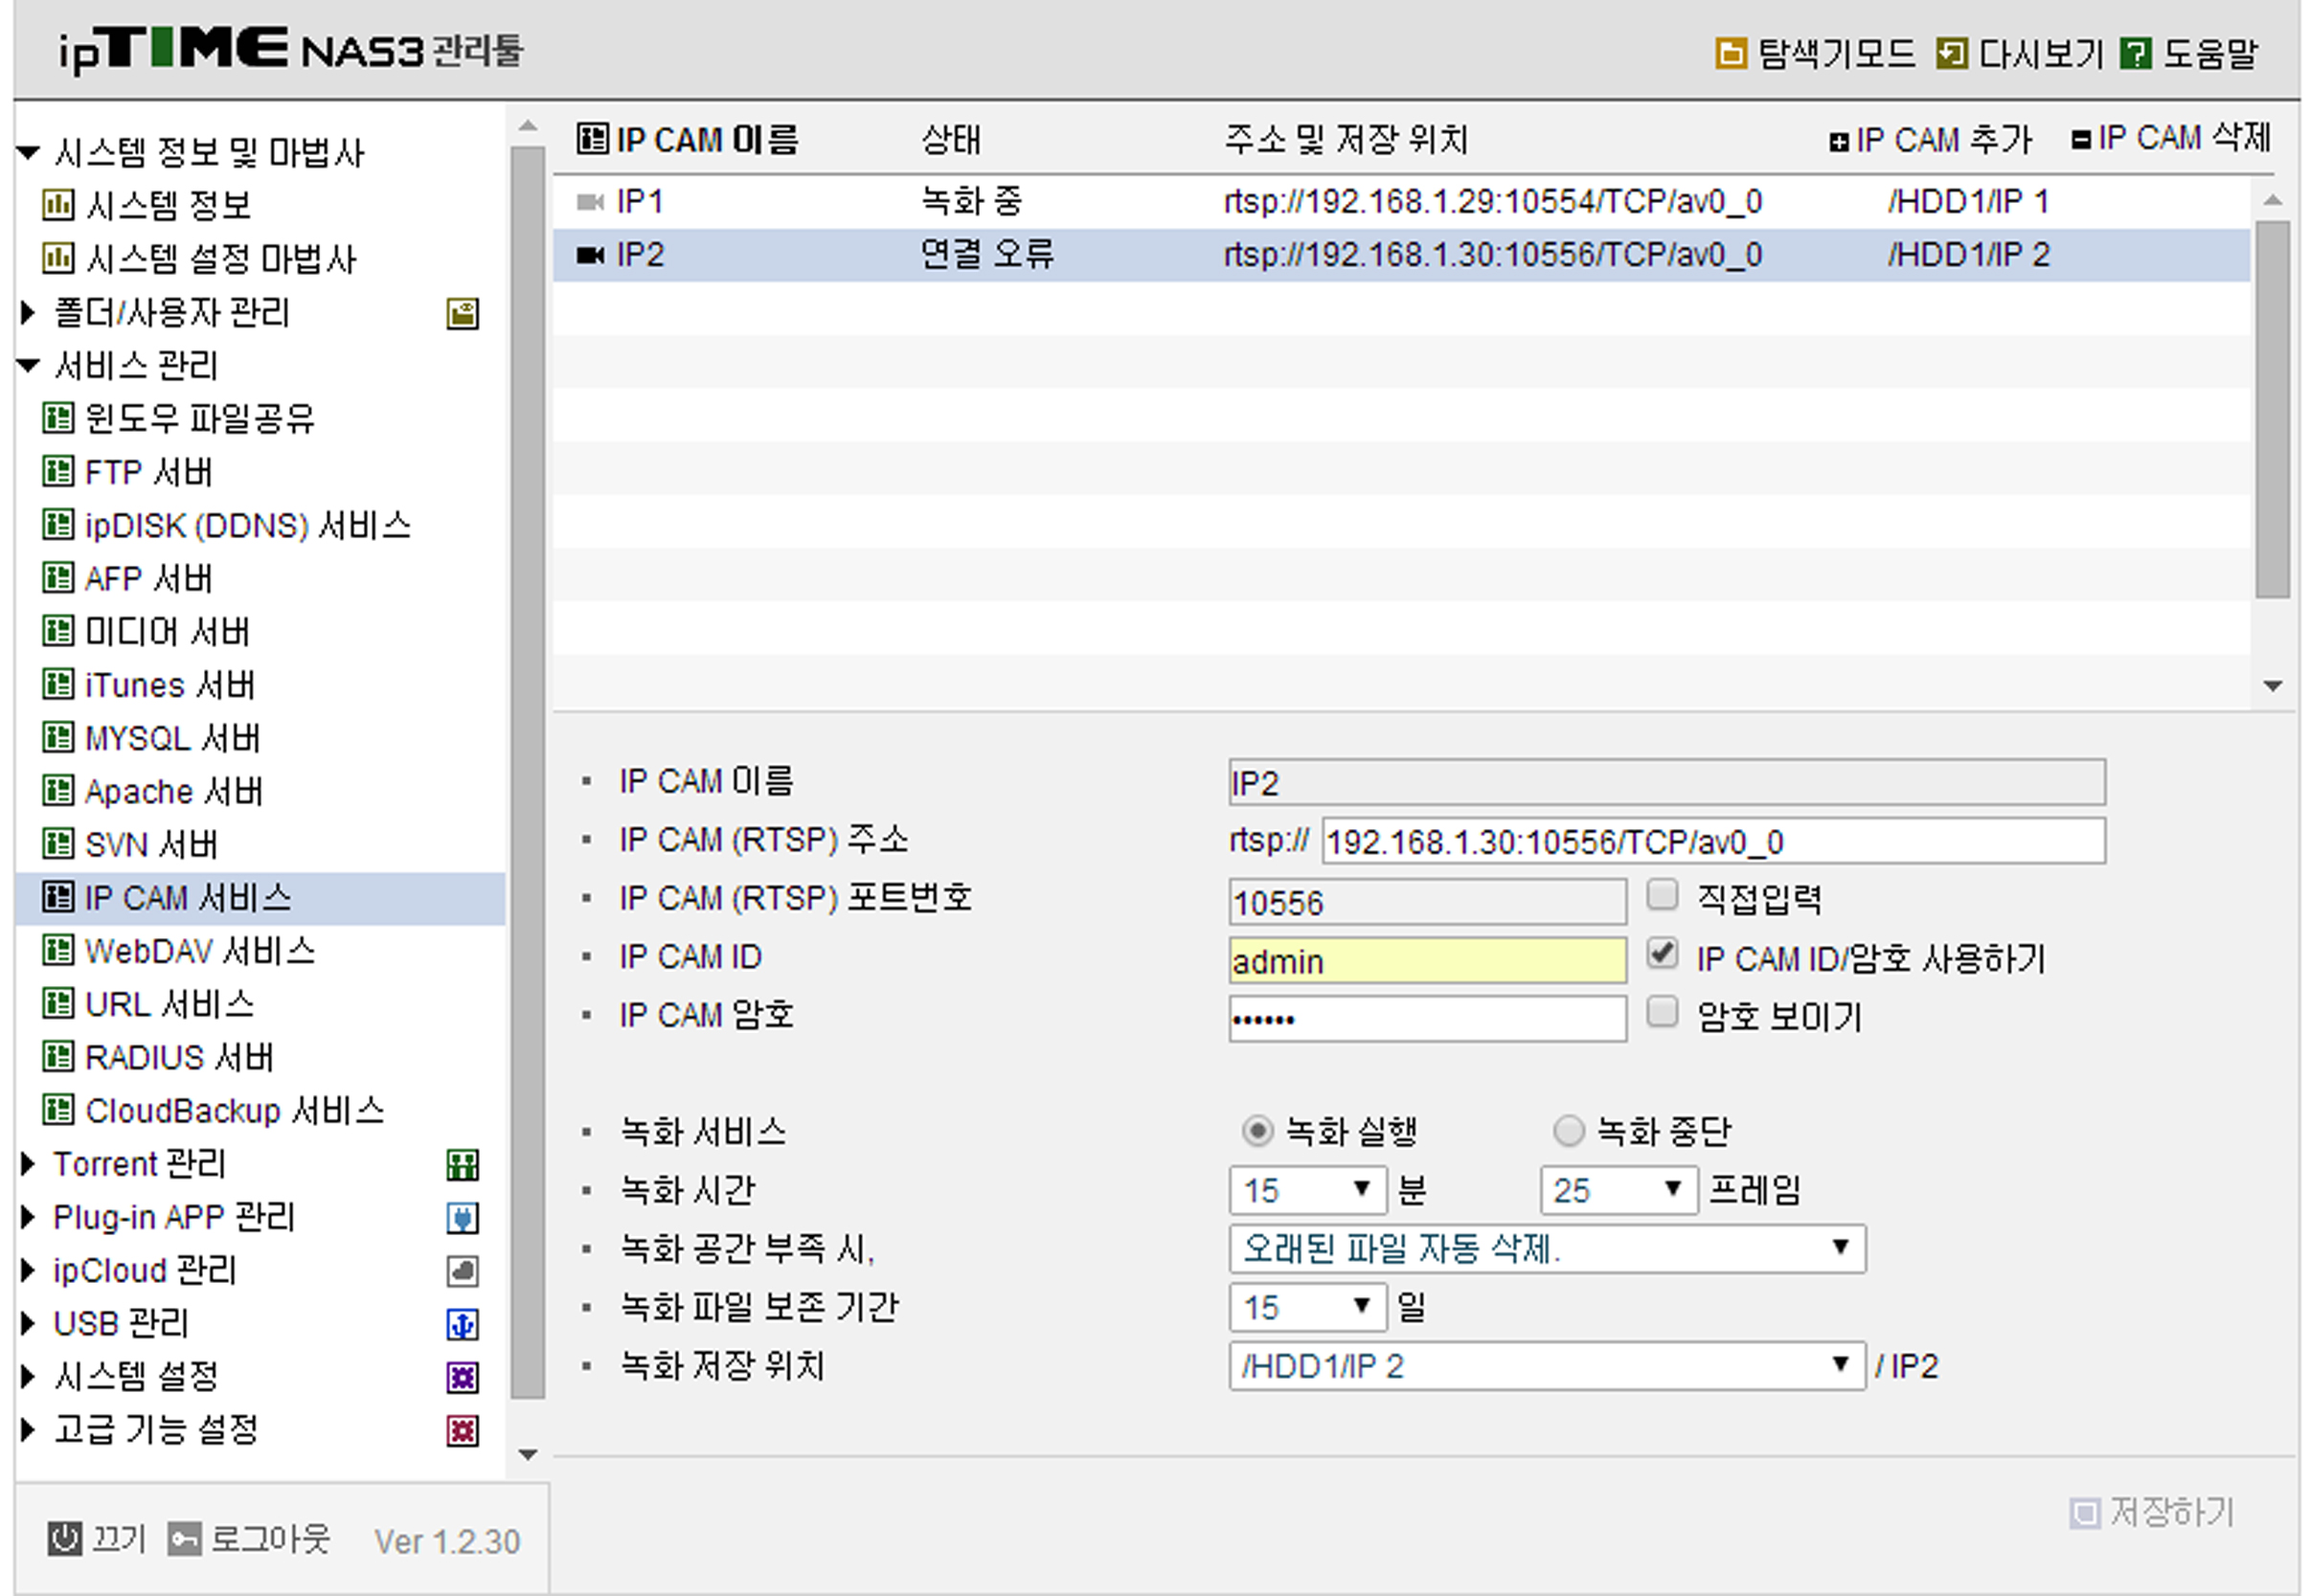Viewport: 2309px width, 1596px height.
Task: Click the 도움말 help question mark icon
Action: (x=2135, y=53)
